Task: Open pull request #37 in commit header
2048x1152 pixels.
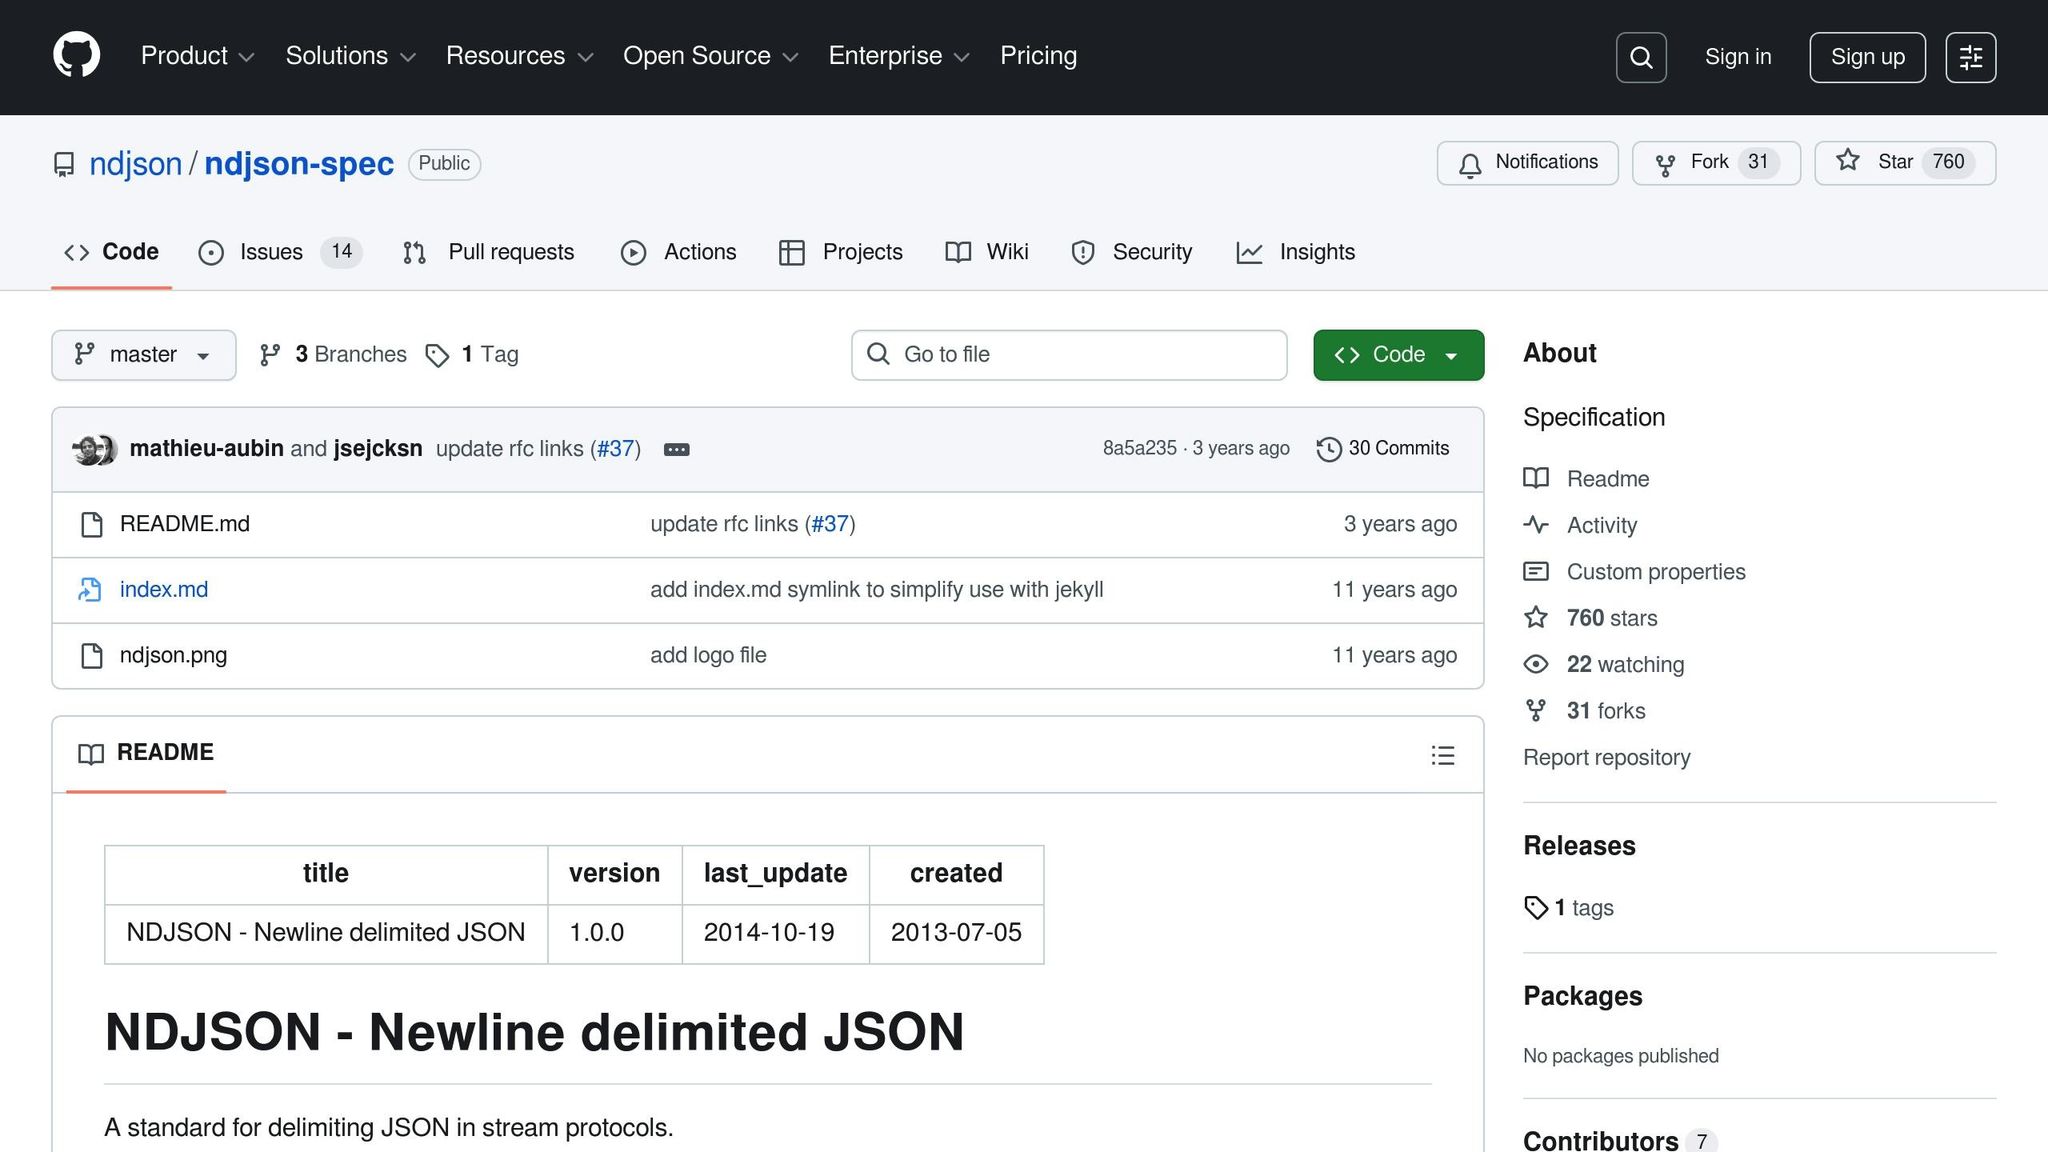Action: pos(616,449)
